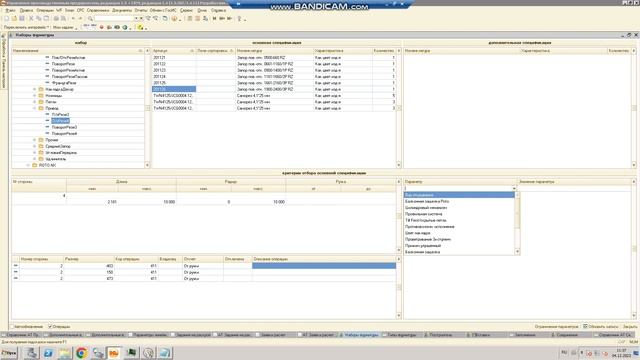Select the ФрамугаРема tree item
640x360 pixels.
[x=64, y=83]
